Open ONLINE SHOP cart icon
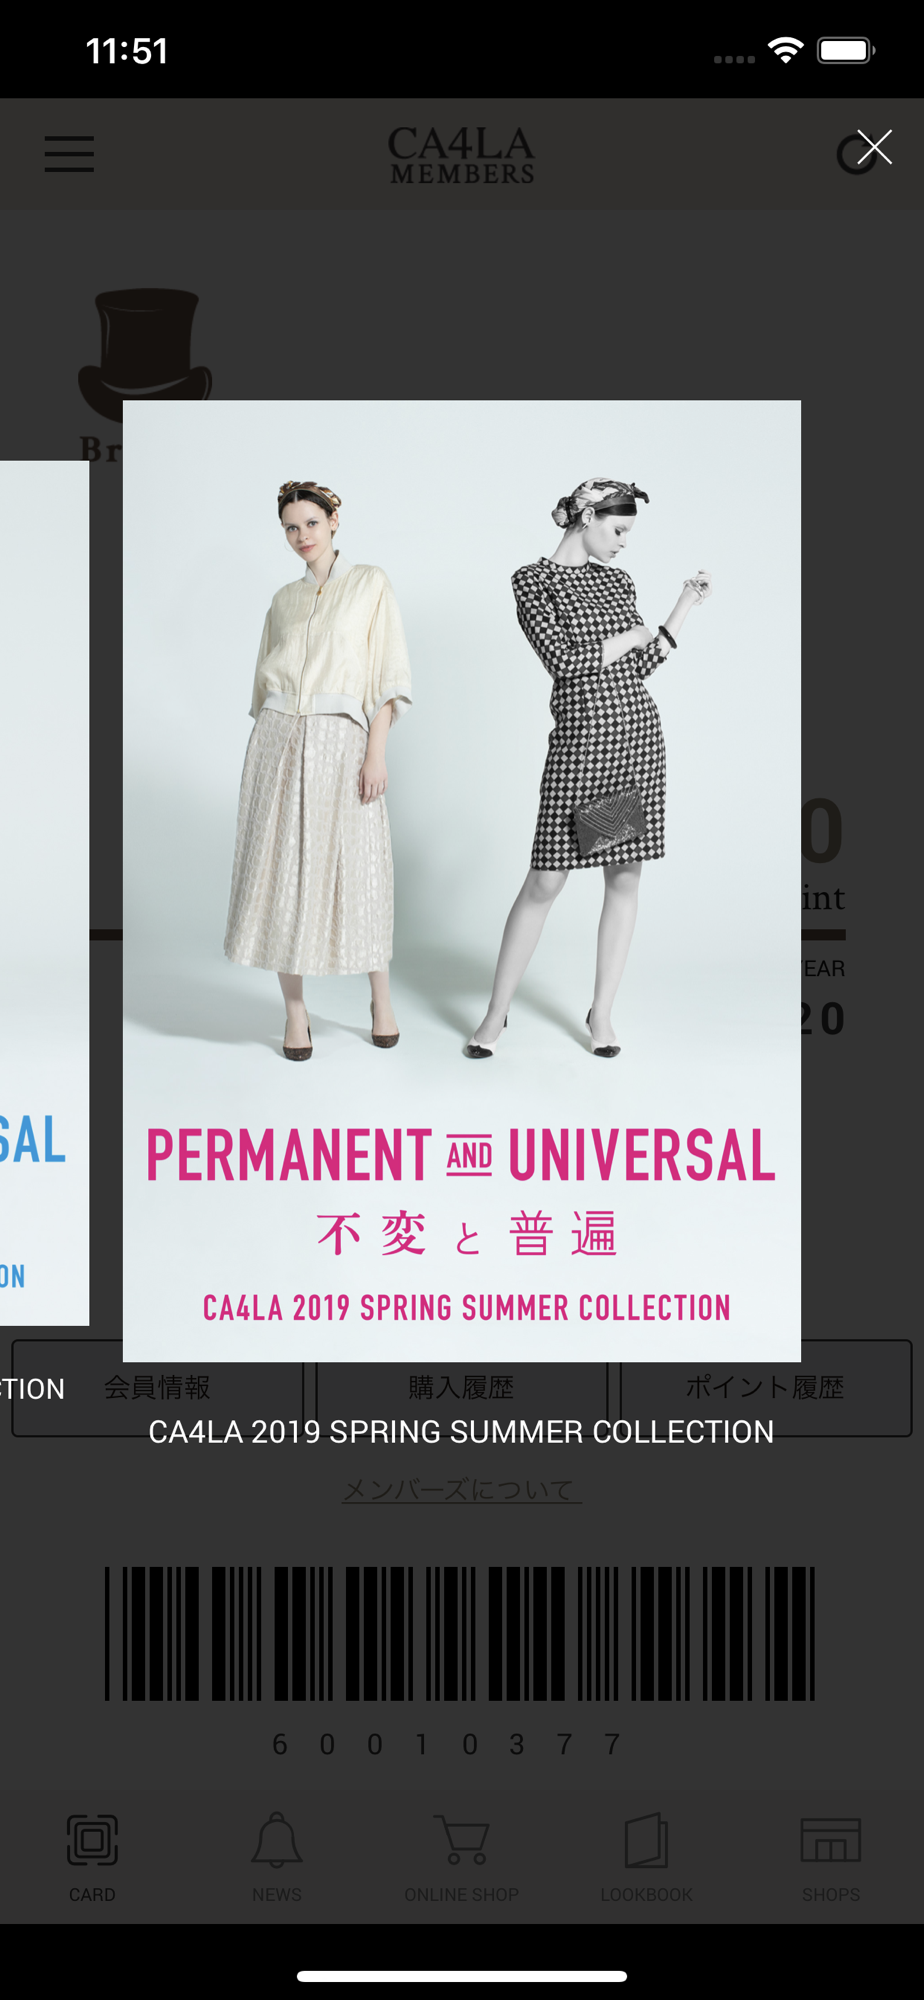Screen dimensions: 924x2000 (462, 1840)
